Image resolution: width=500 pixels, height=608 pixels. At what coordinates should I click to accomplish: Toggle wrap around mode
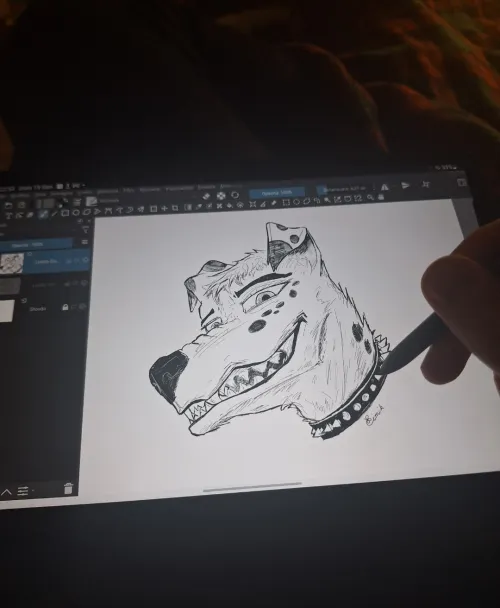pos(426,184)
